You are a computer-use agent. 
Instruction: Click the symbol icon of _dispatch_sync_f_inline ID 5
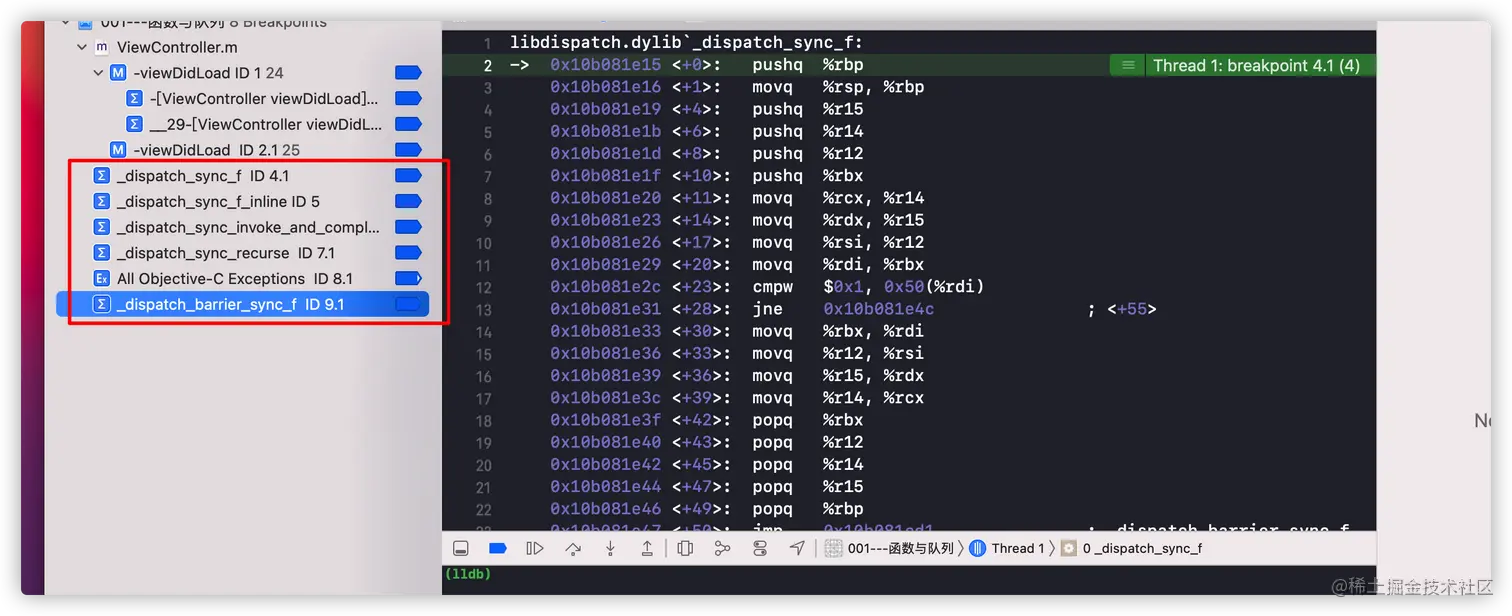101,201
